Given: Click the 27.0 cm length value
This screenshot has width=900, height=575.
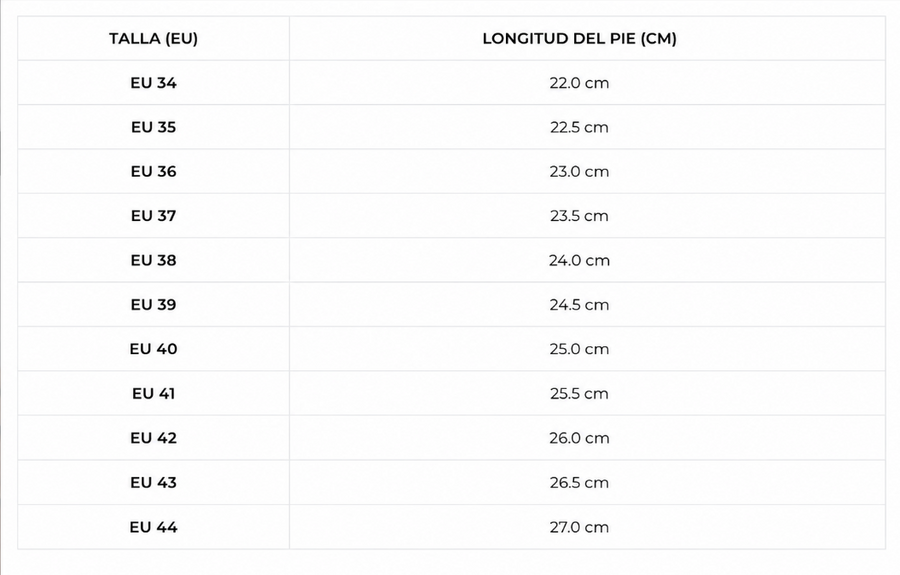Looking at the screenshot, I should click(579, 527).
